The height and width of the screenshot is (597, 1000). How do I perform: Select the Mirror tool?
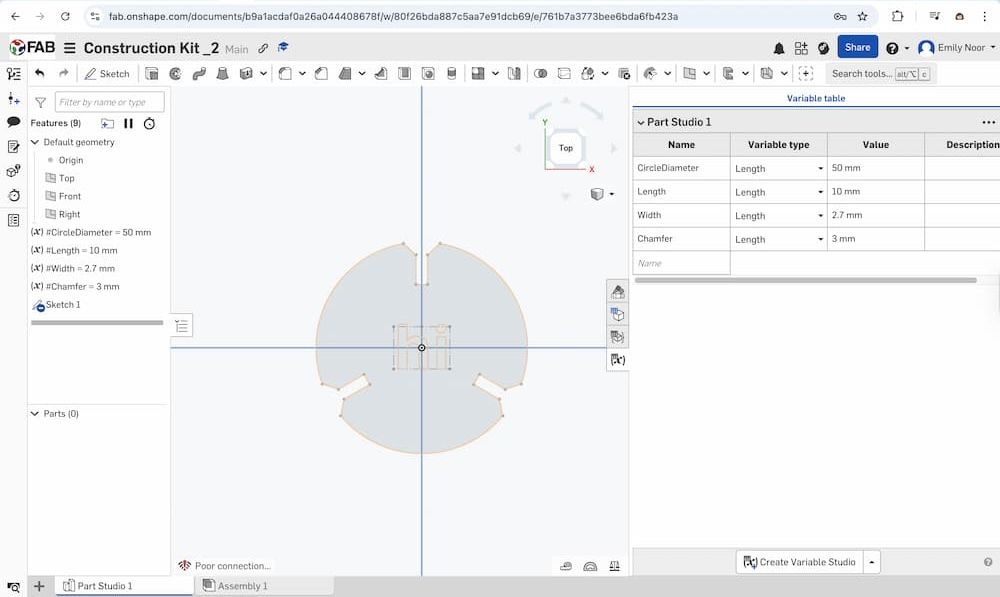coord(514,74)
